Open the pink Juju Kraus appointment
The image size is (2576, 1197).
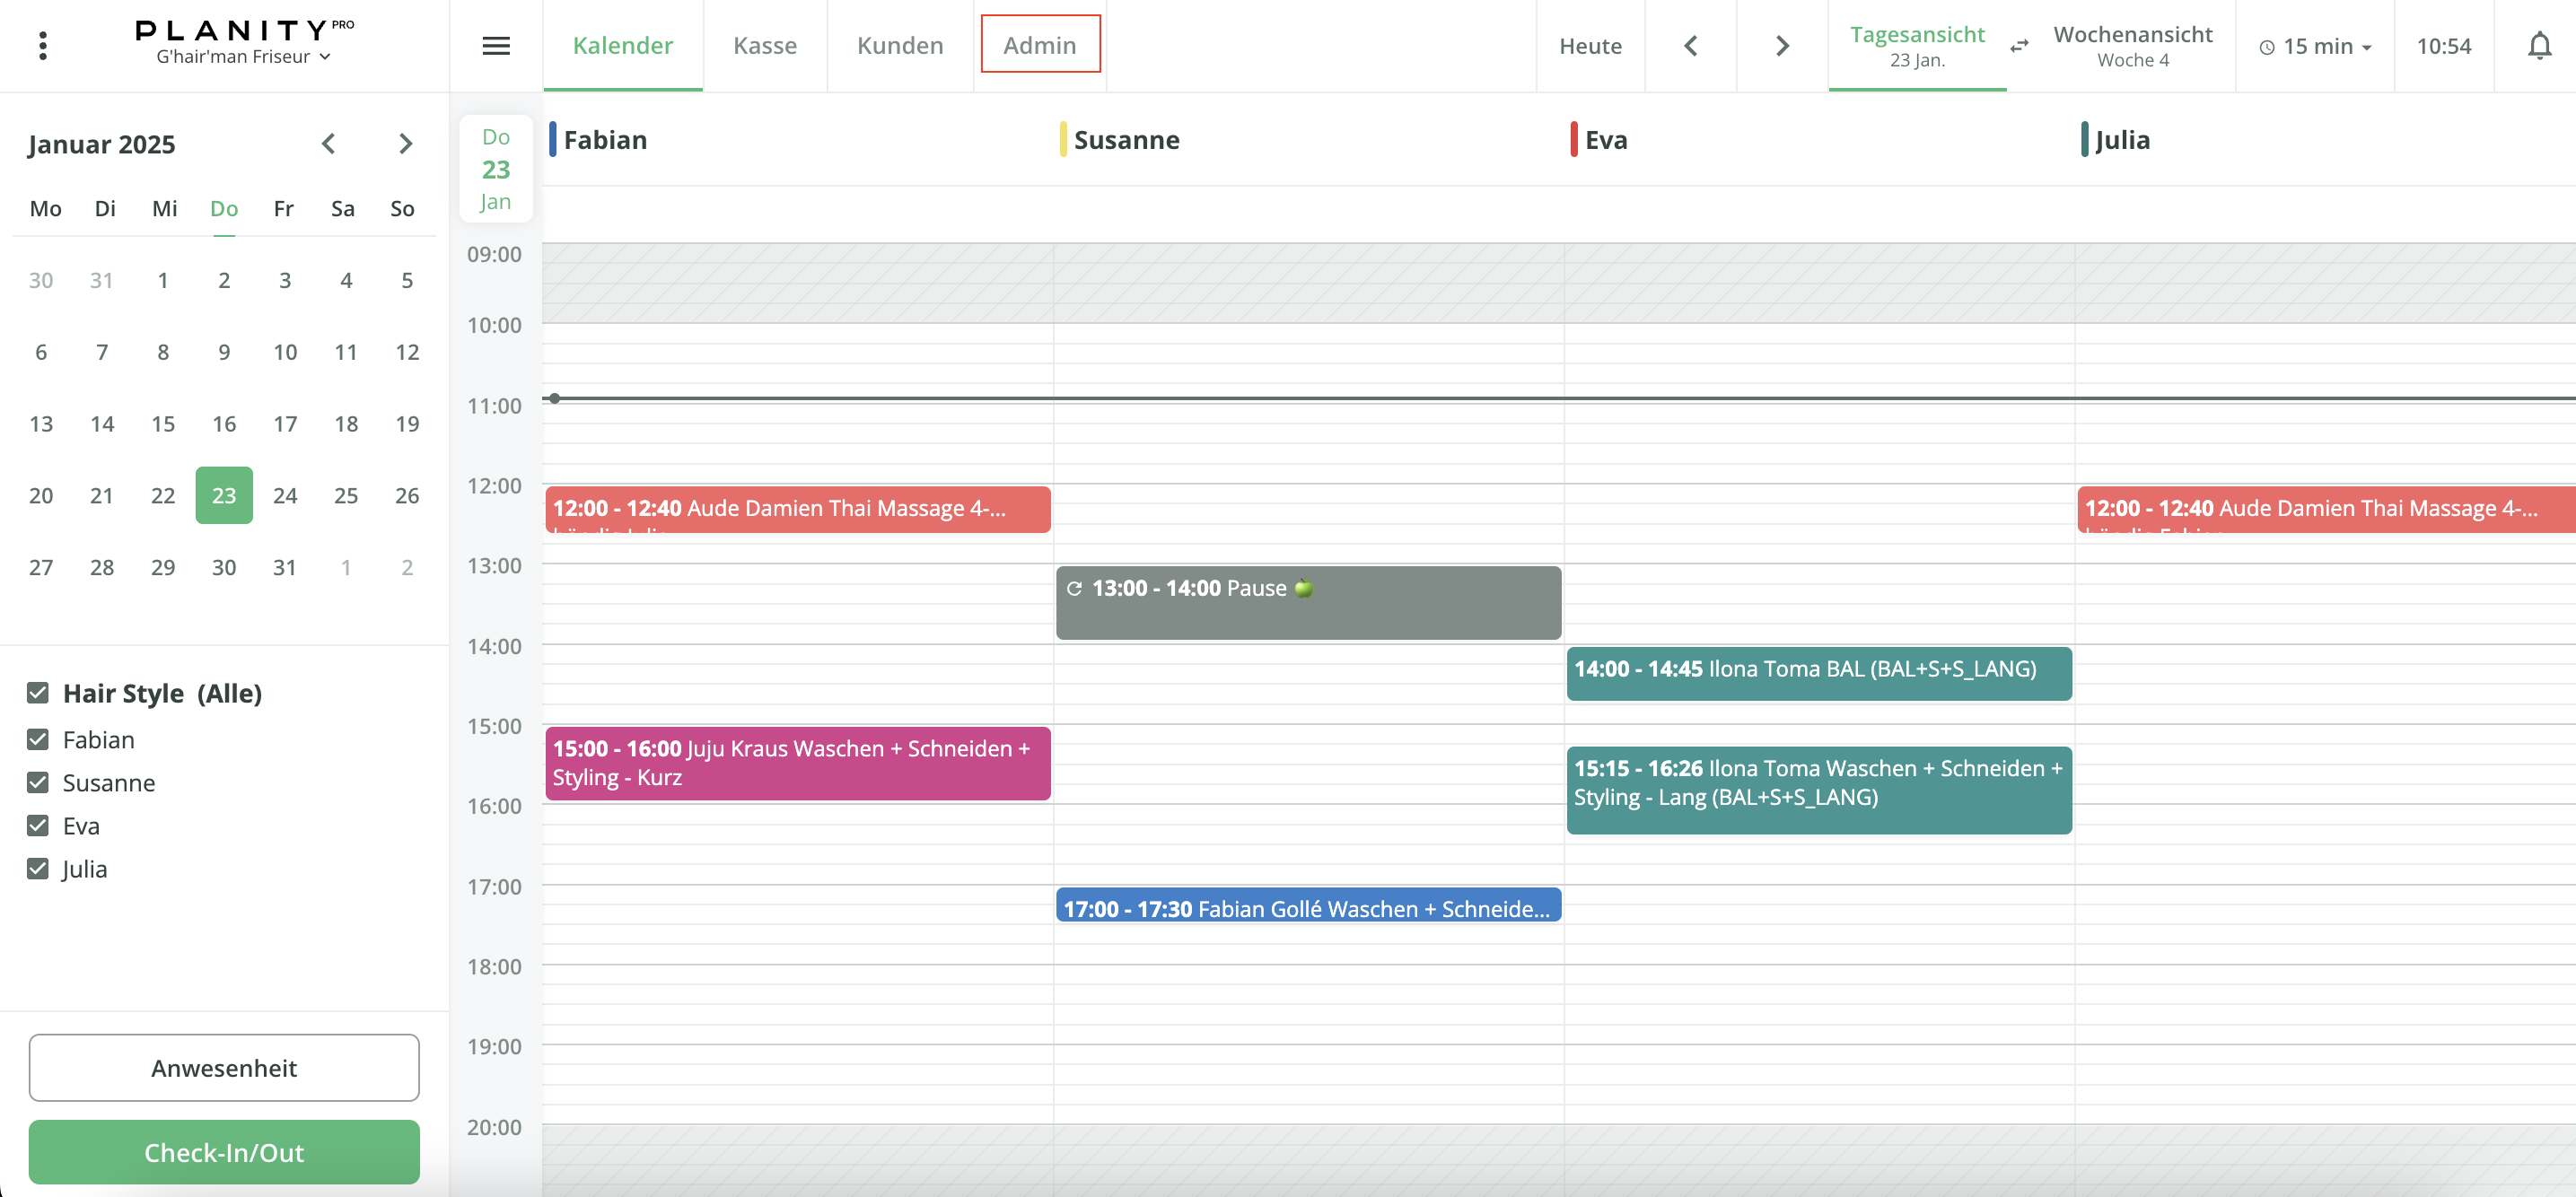tap(797, 763)
